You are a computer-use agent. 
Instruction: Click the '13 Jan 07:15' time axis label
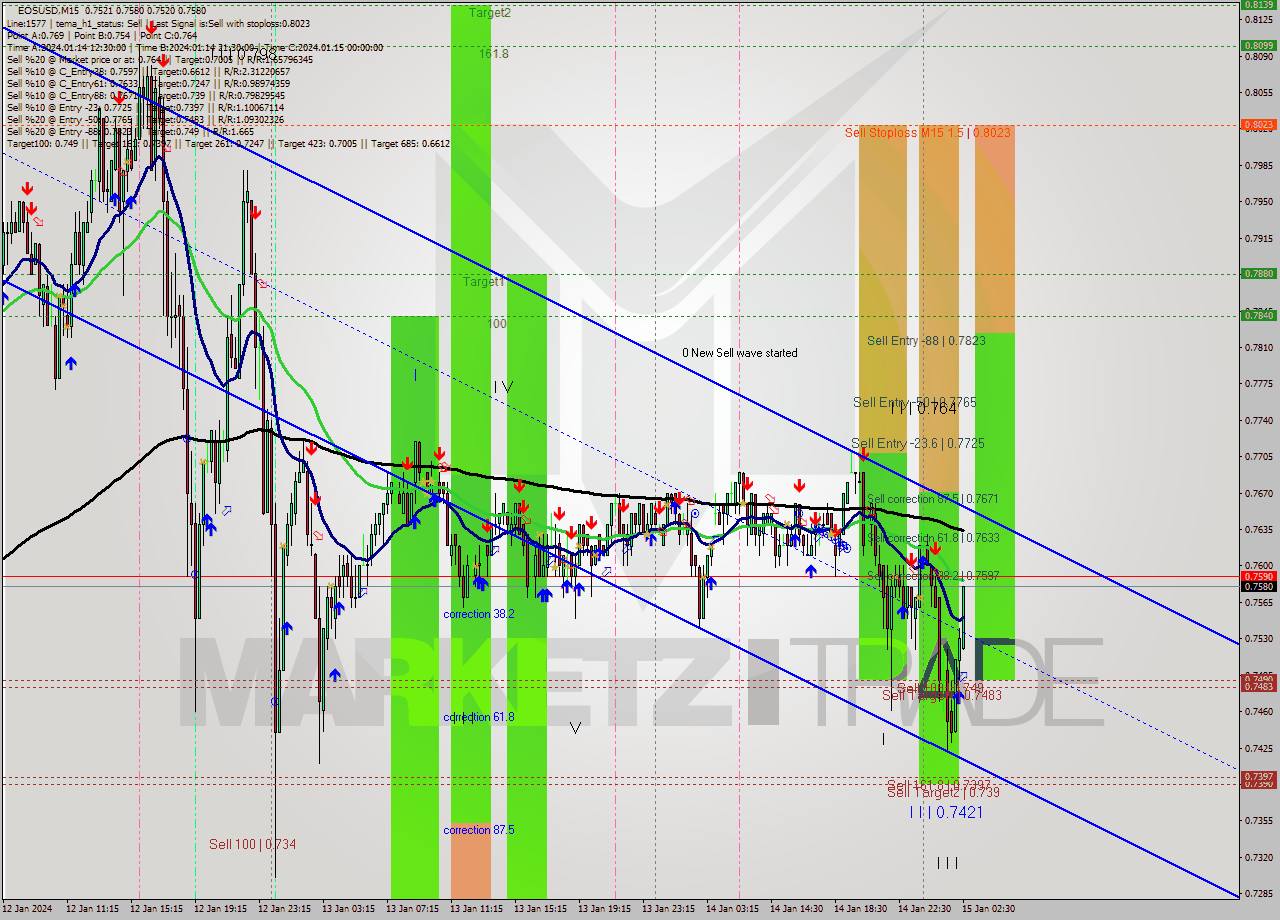[413, 910]
